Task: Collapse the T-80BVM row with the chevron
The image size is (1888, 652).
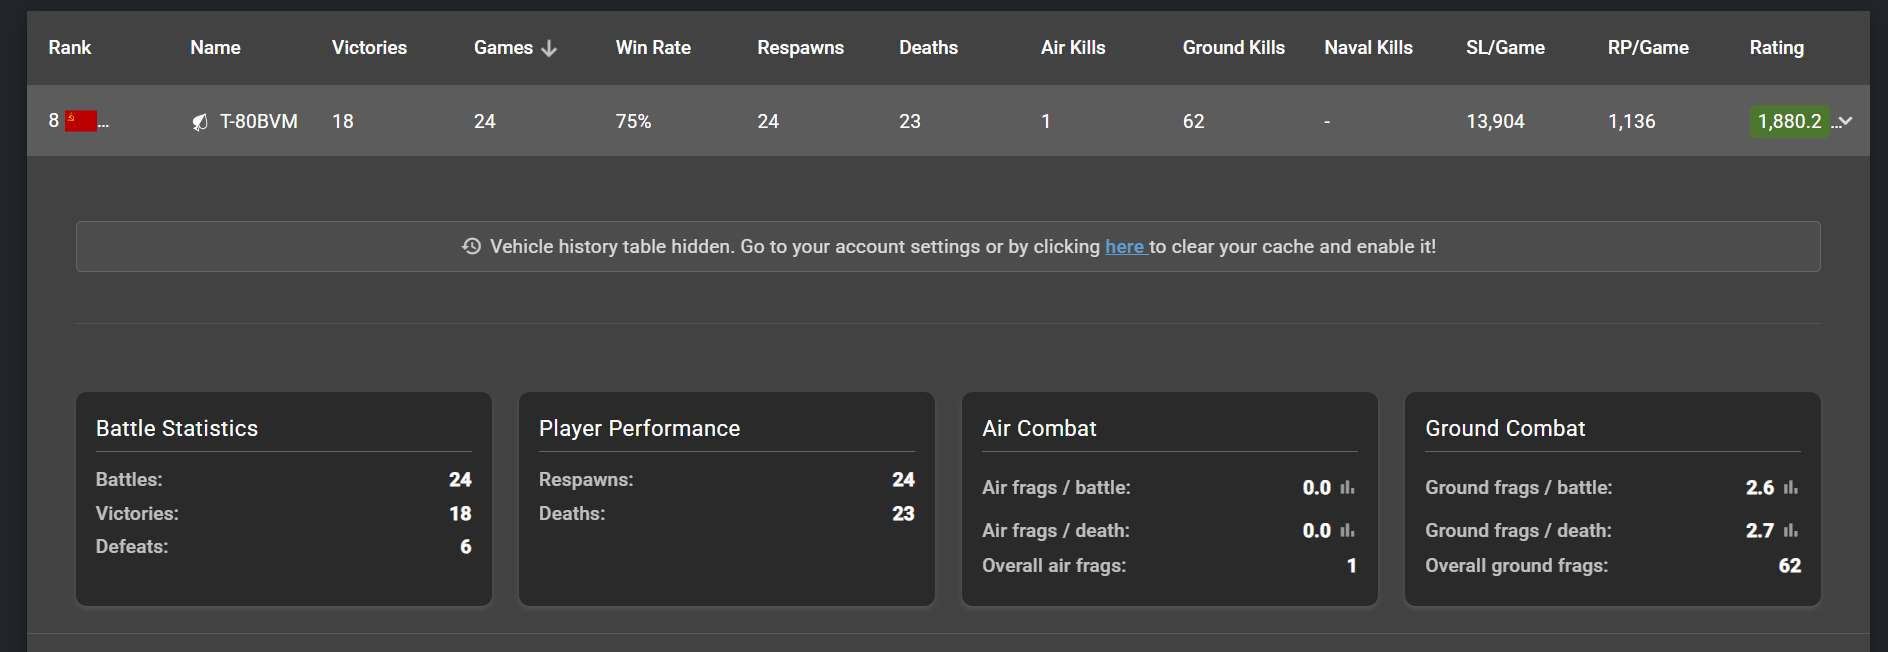Action: [1846, 121]
